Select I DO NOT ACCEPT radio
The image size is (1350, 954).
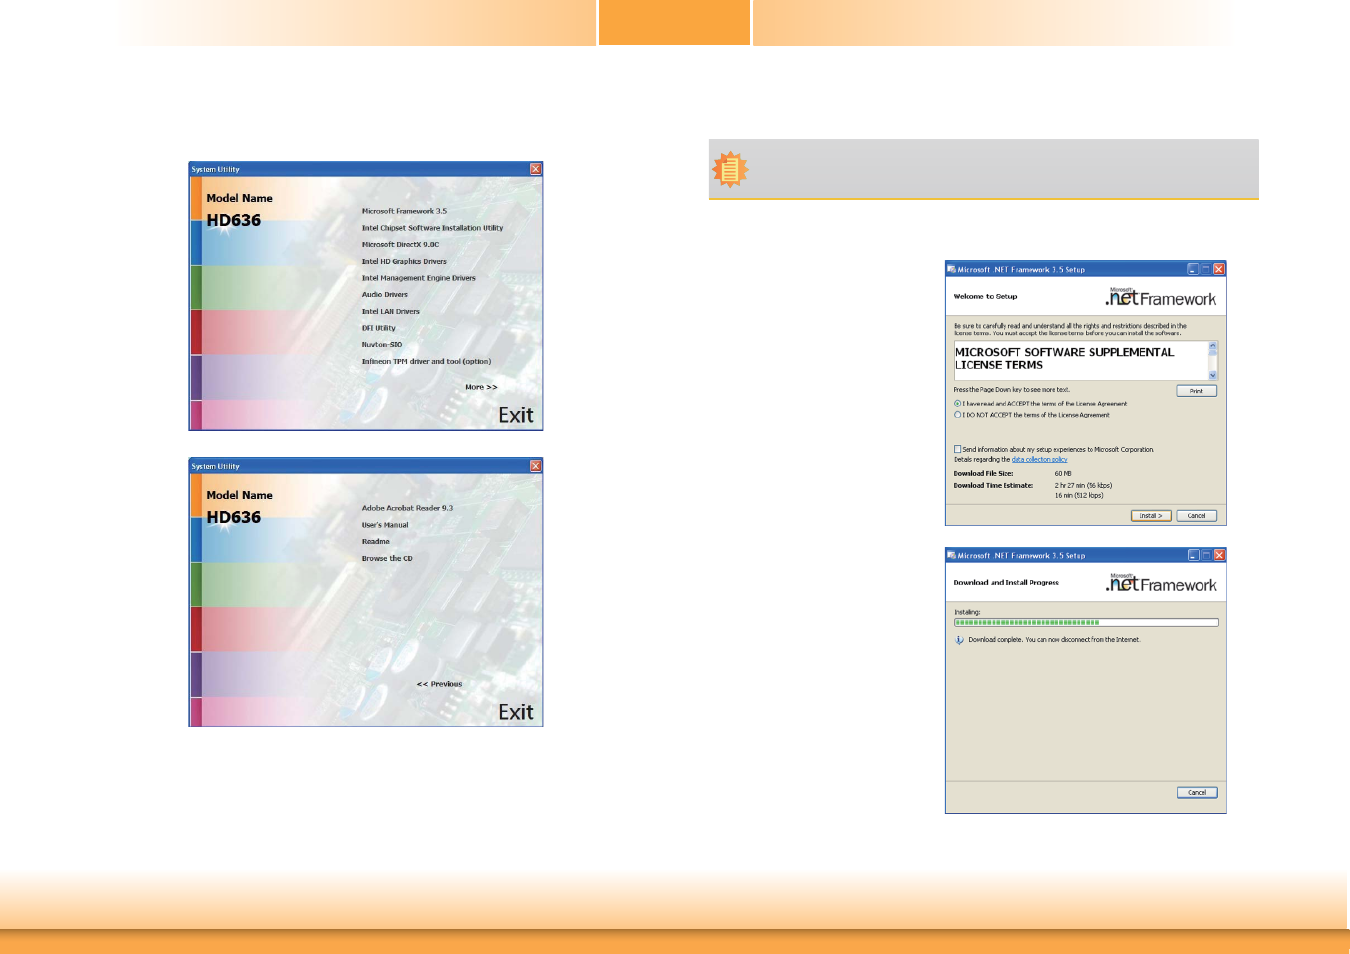pyautogui.click(x=958, y=415)
